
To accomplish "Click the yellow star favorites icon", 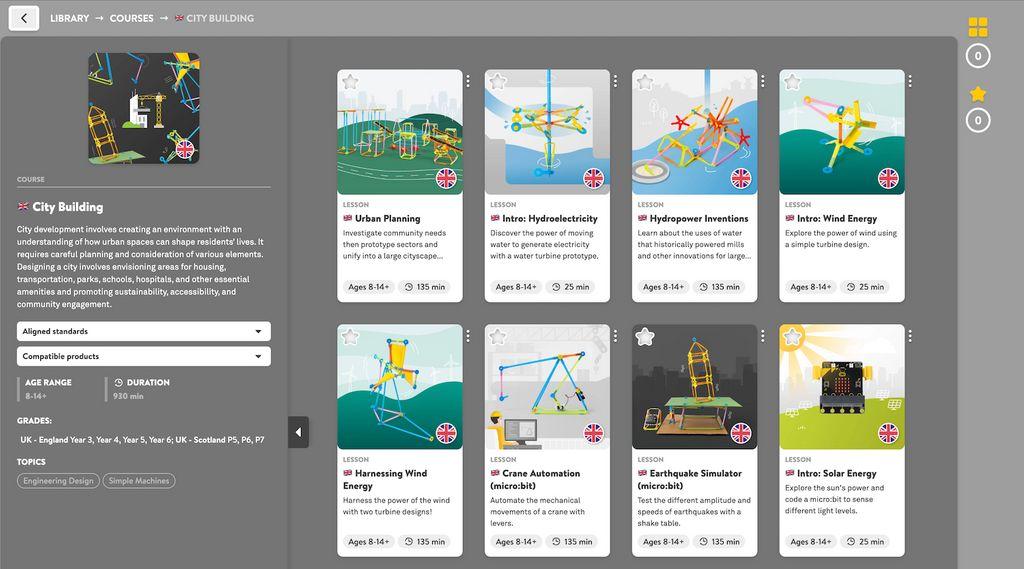I will click(978, 94).
